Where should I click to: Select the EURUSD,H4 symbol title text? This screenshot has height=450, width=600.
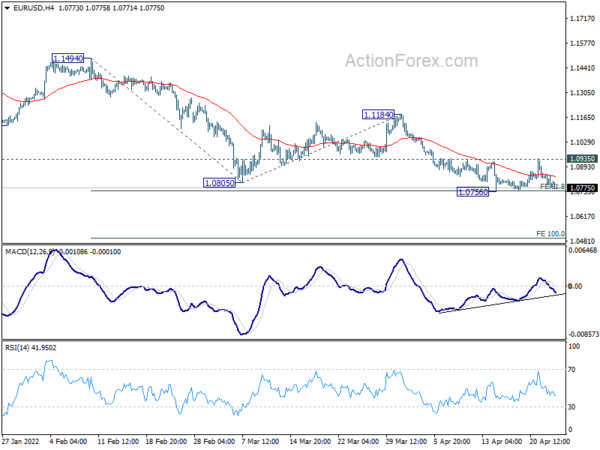(x=34, y=8)
